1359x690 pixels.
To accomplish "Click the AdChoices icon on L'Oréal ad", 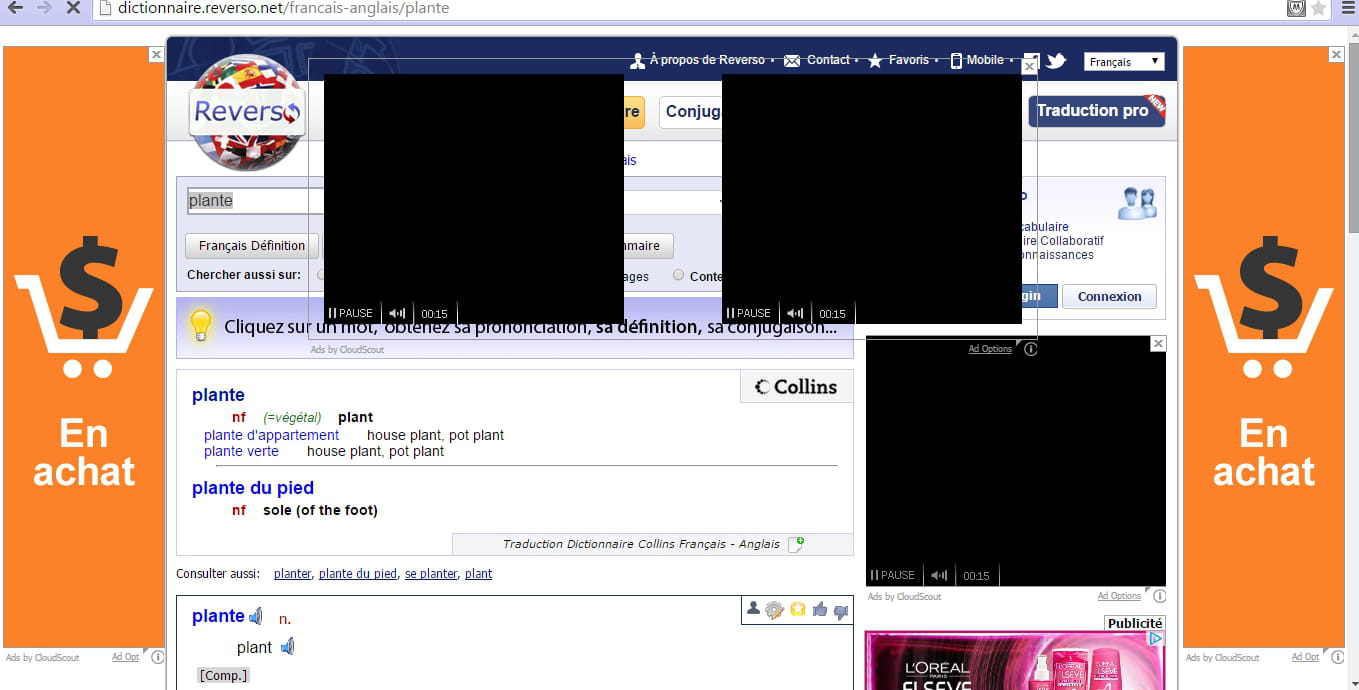I will coord(1155,638).
